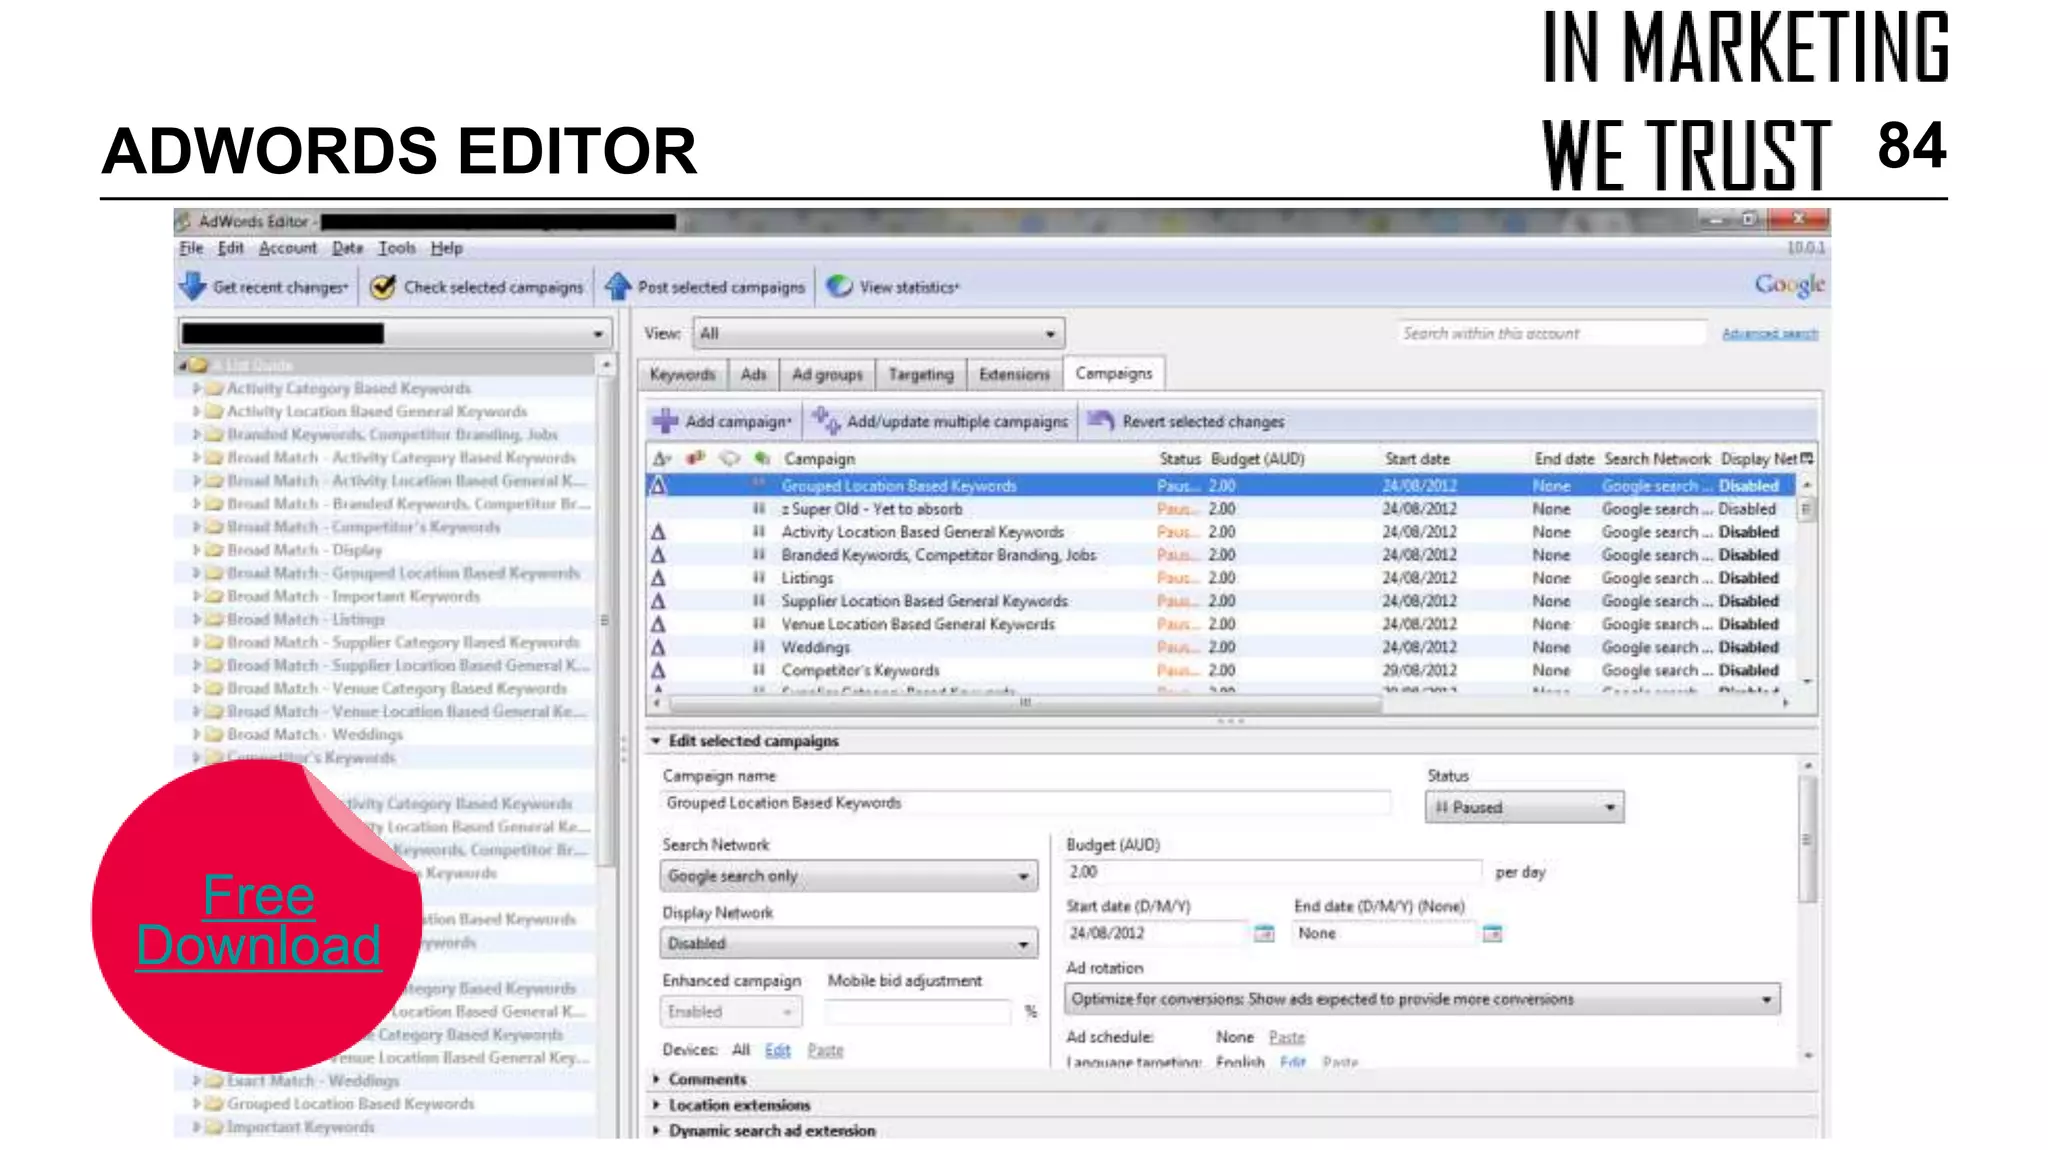
Task: Open the Start date calendar picker
Action: (1264, 933)
